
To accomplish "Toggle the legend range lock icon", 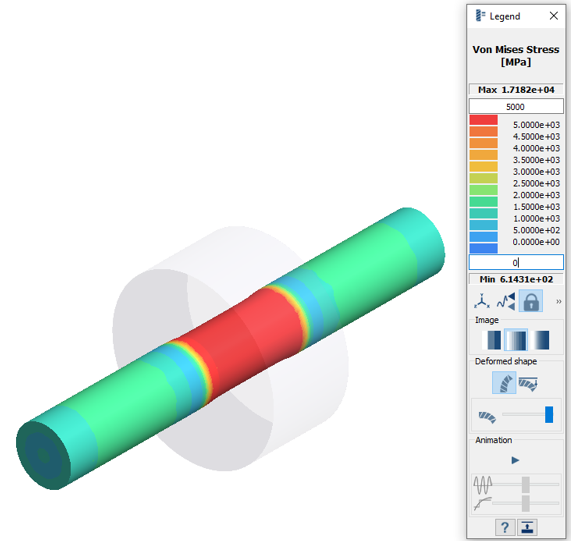I will pyautogui.click(x=531, y=301).
